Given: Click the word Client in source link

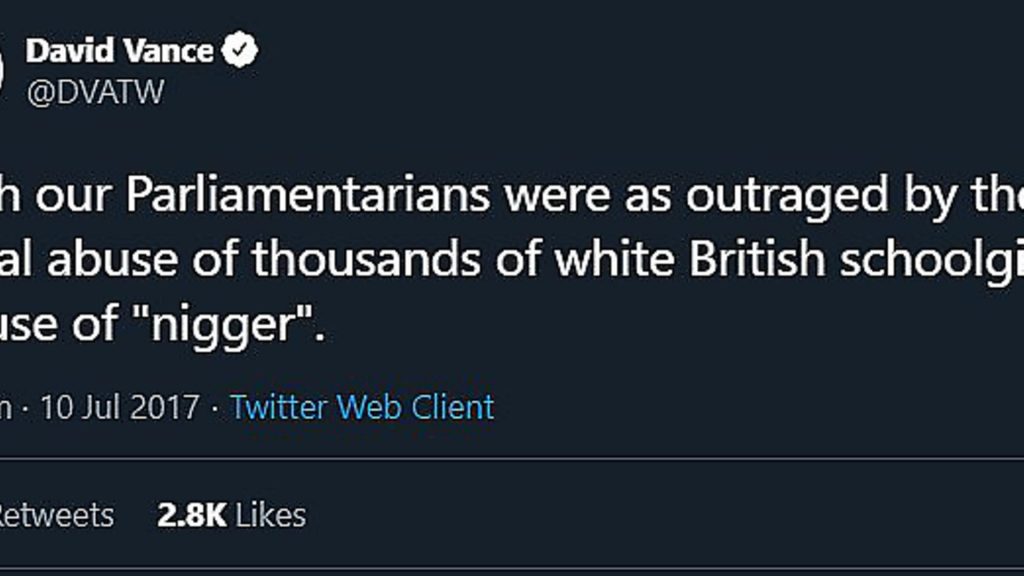Looking at the screenshot, I should [453, 408].
